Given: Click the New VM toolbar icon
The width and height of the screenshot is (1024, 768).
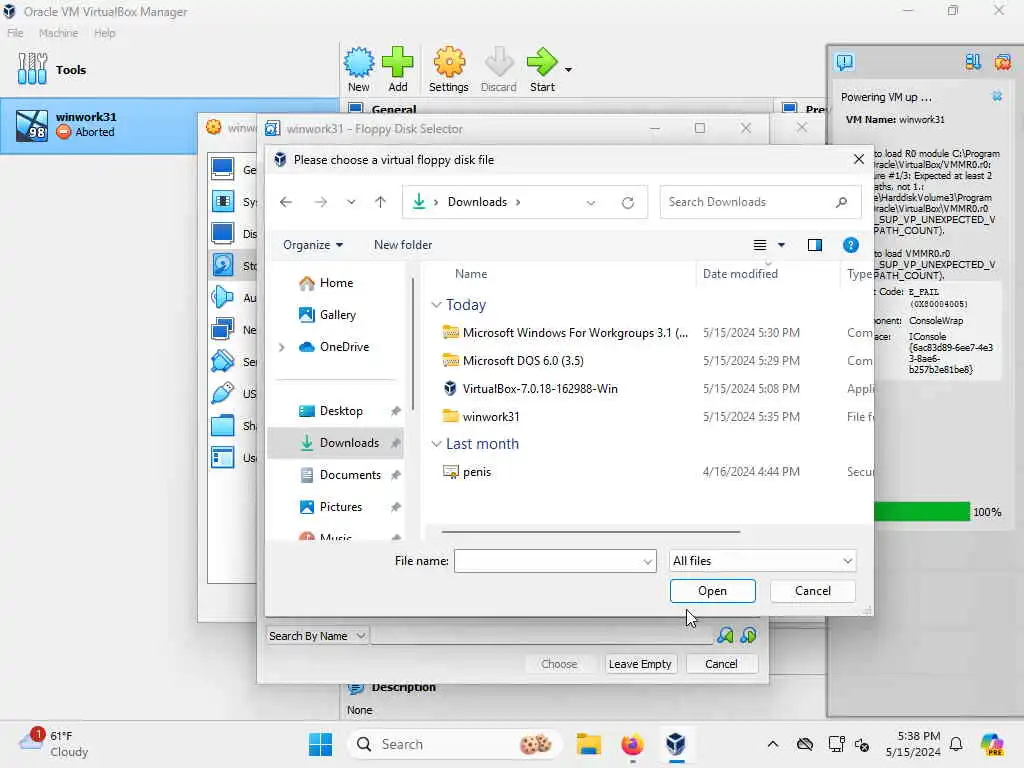Looking at the screenshot, I should pos(359,70).
